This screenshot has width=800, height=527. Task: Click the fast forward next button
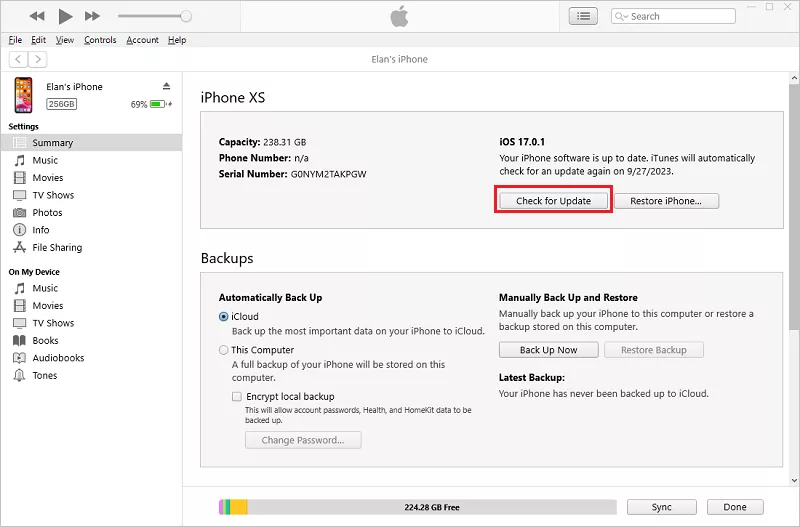coord(92,16)
